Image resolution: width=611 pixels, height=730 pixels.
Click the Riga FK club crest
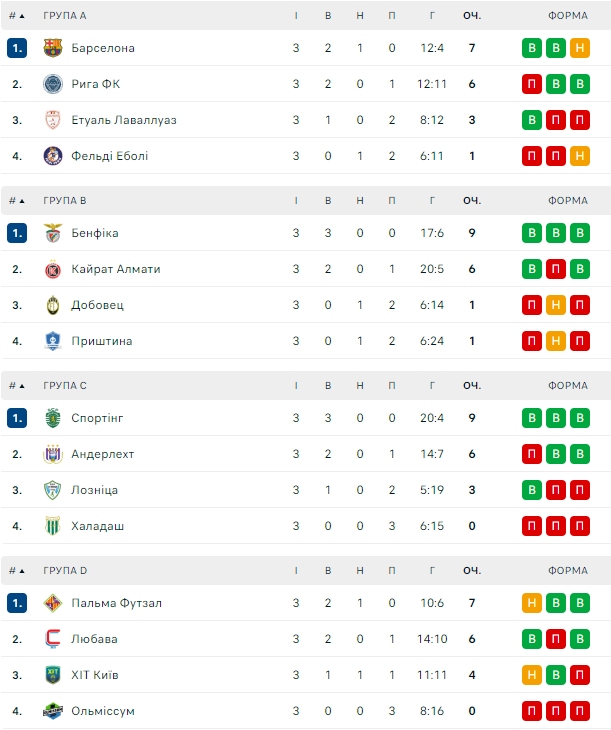[53, 84]
